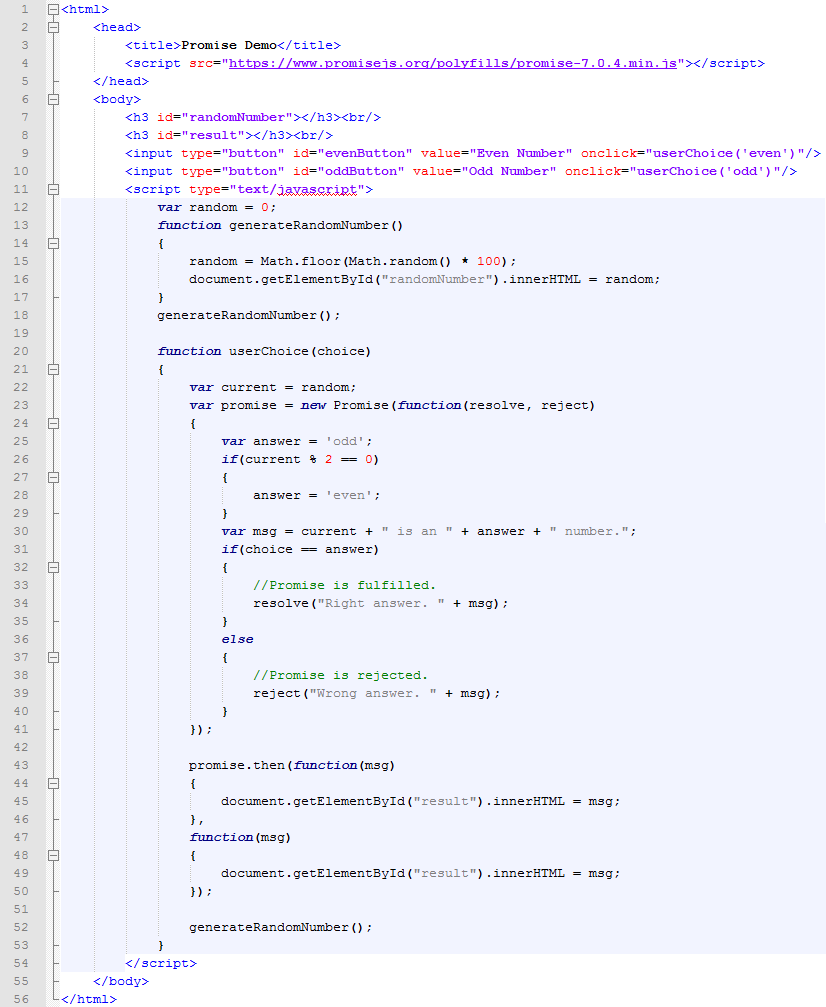Click the closing </head> tag on line 5
The height and width of the screenshot is (1007, 826).
tap(121, 81)
